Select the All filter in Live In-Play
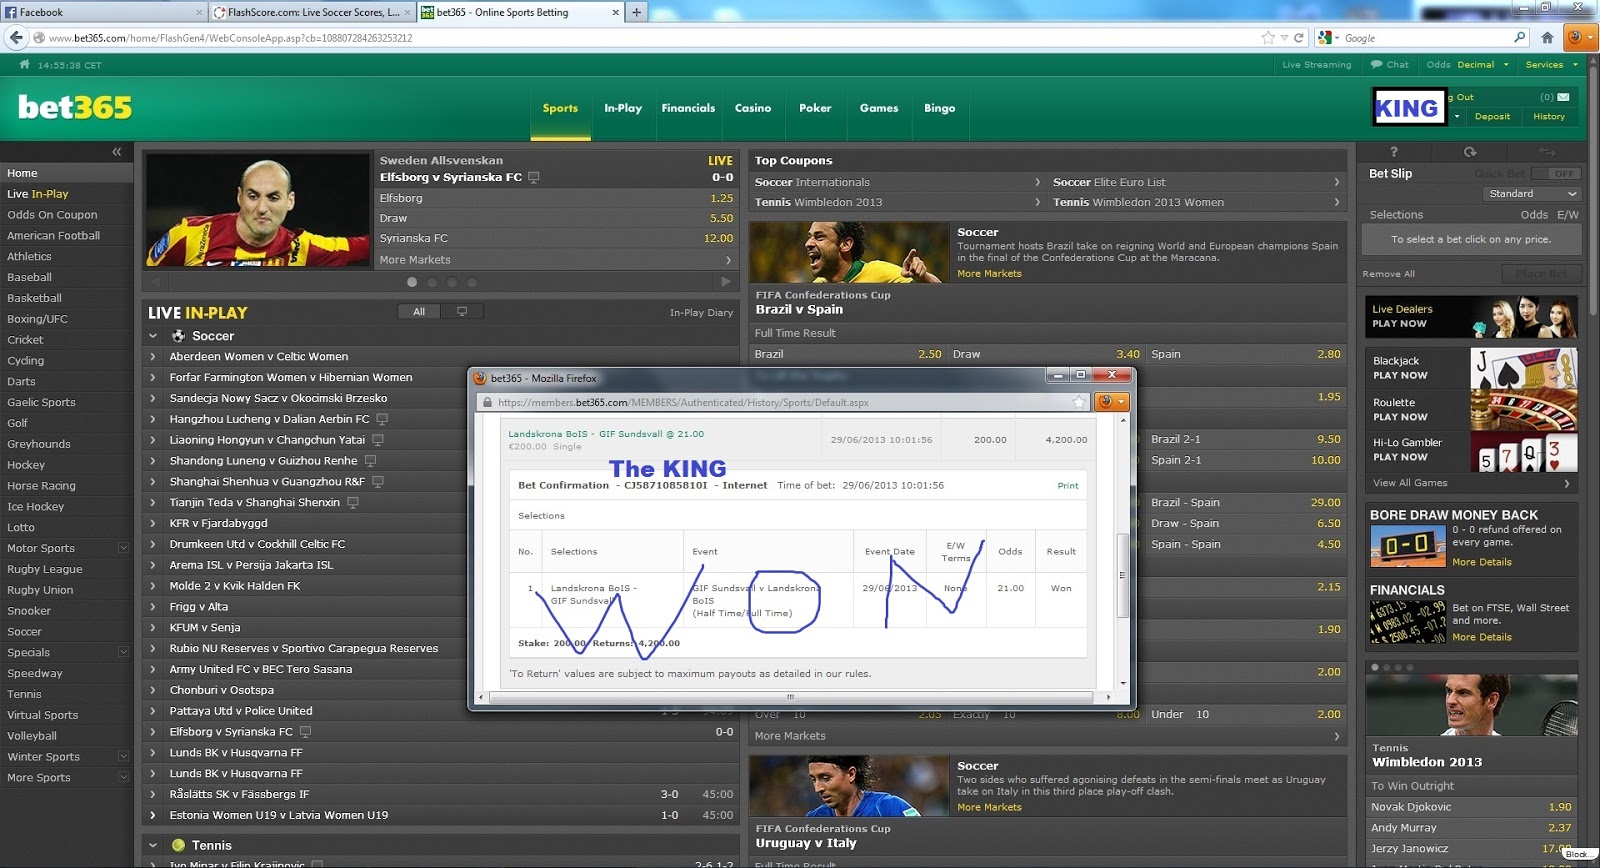The image size is (1600, 868). (x=419, y=312)
